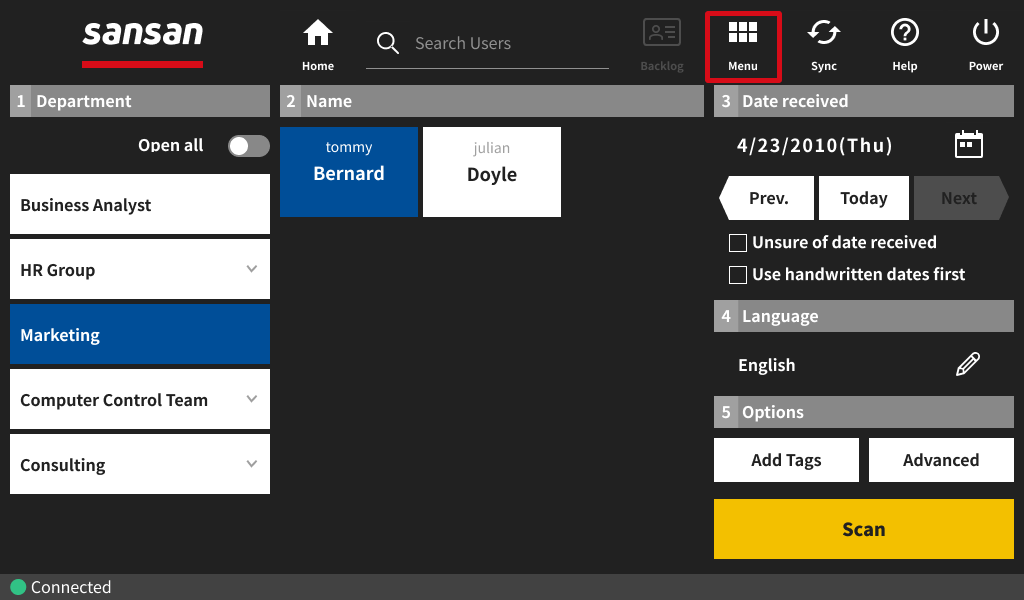The height and width of the screenshot is (600, 1024).
Task: Click the Department section header
Action: (x=140, y=101)
